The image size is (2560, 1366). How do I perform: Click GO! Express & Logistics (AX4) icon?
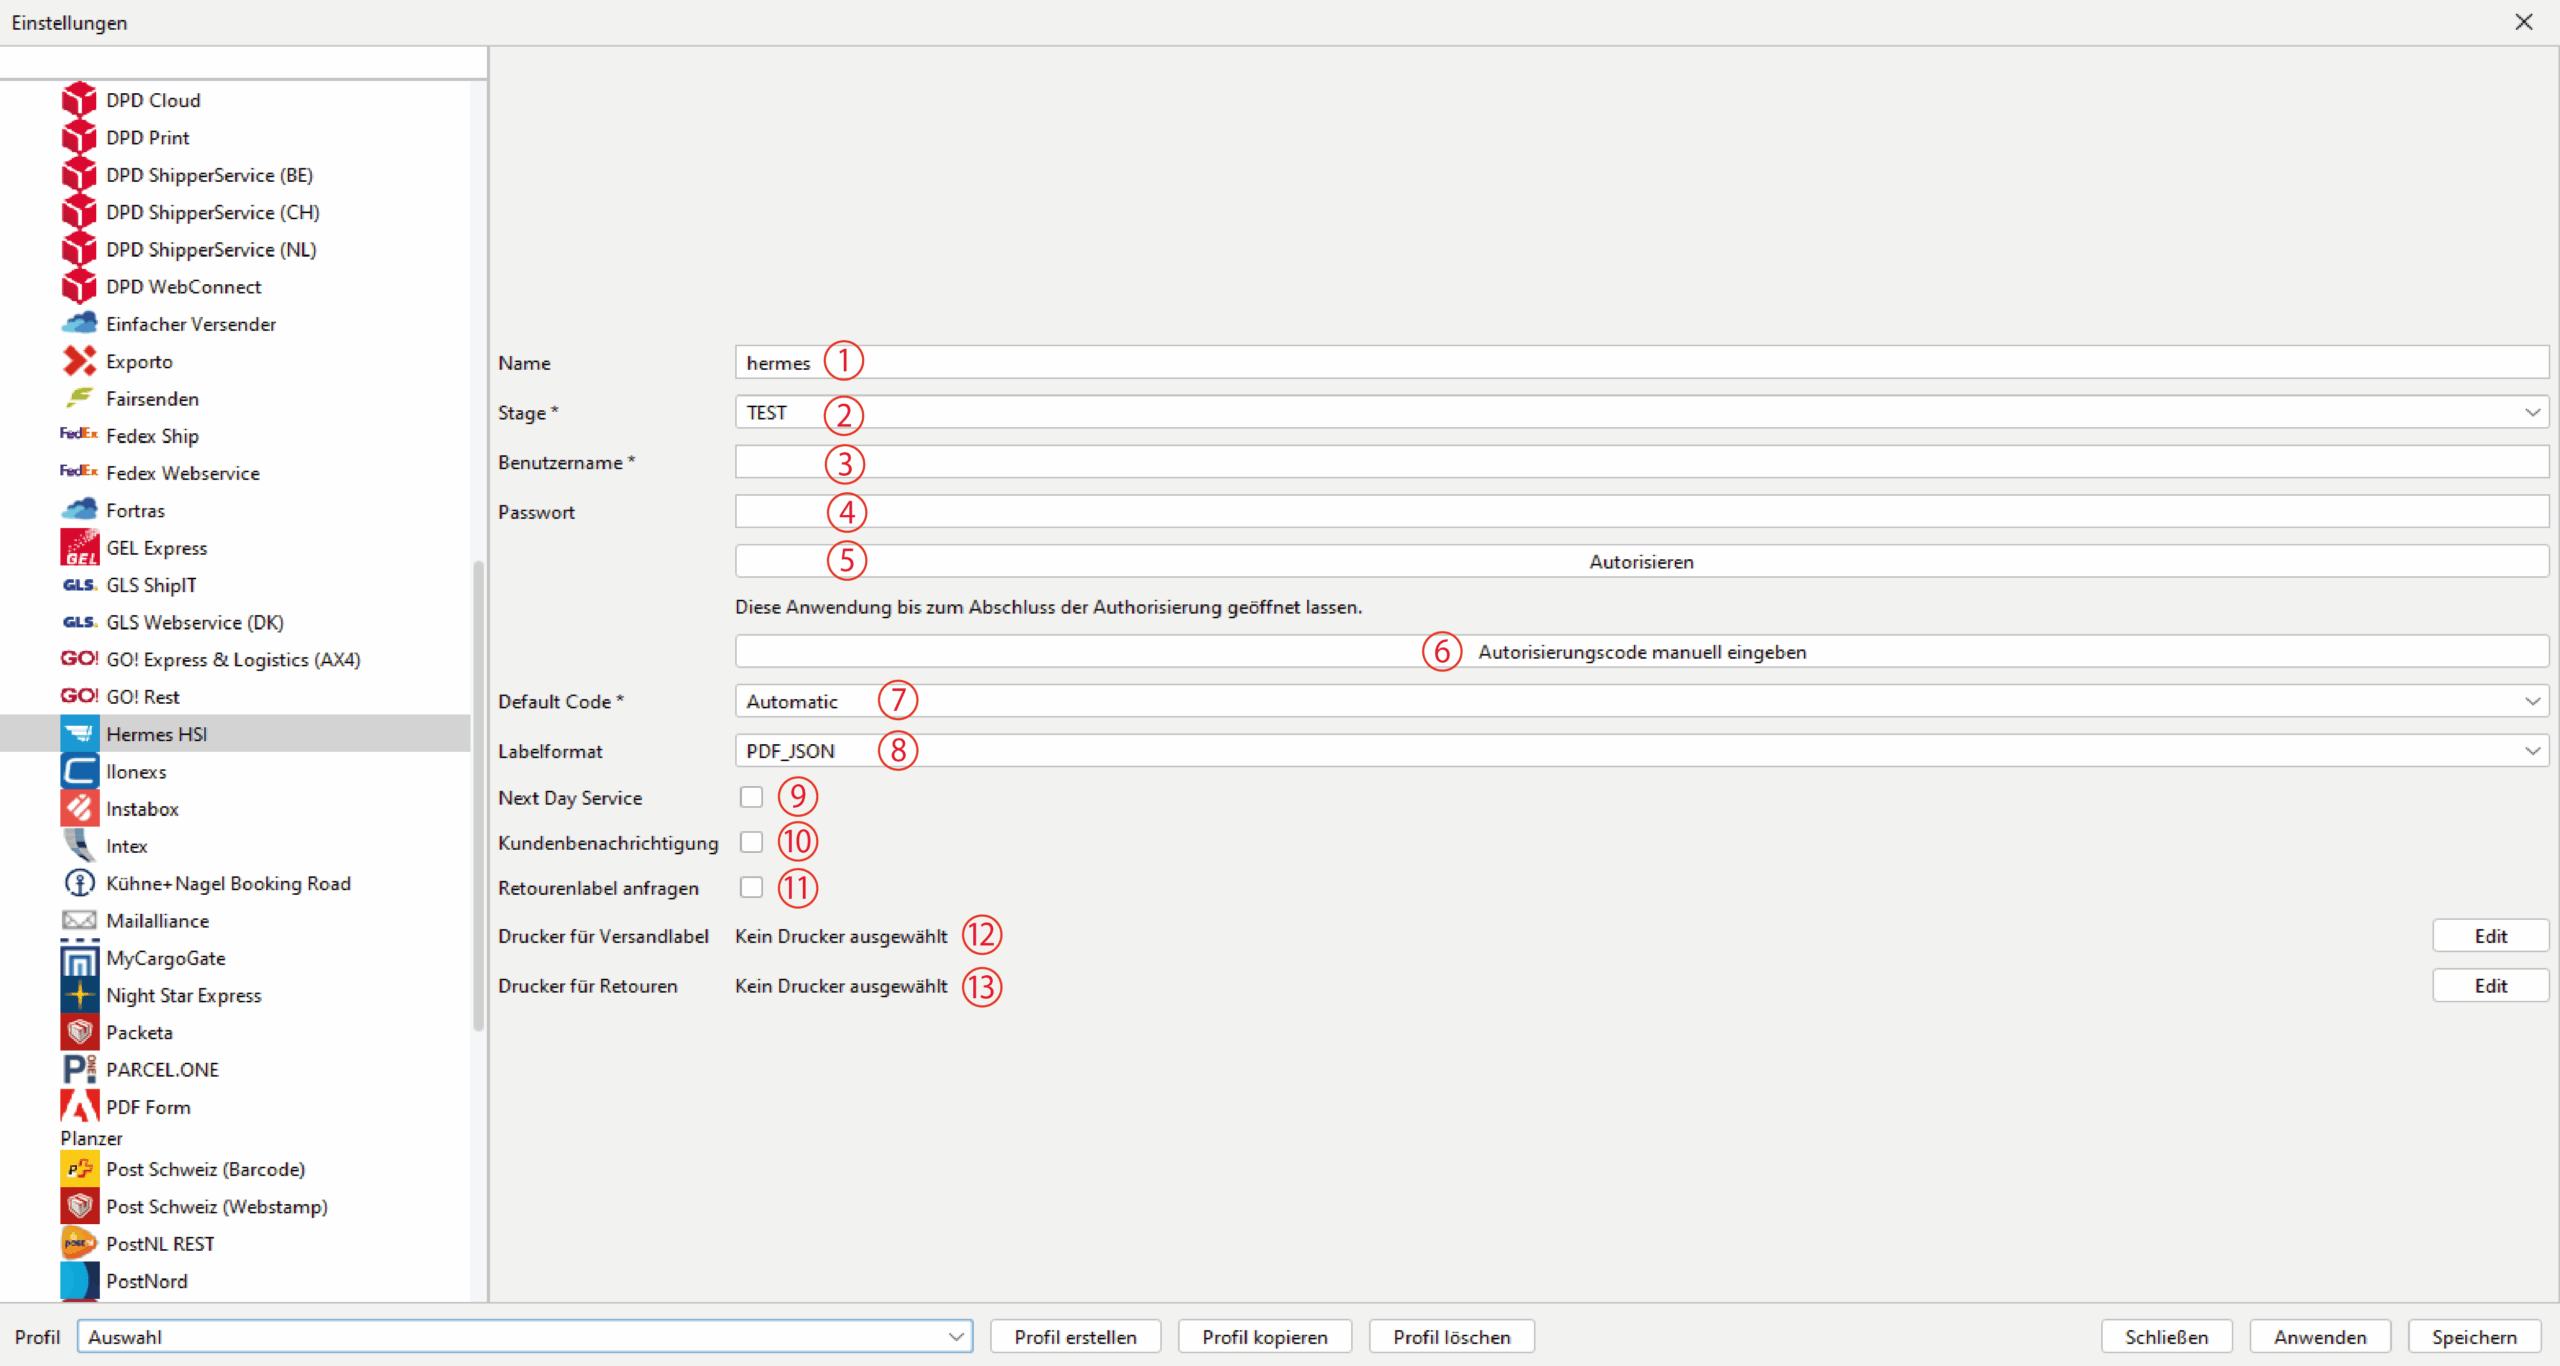[79, 659]
